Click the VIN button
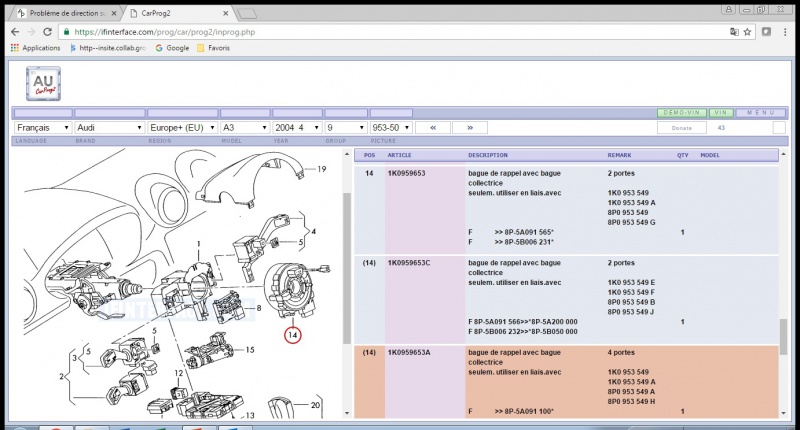The image size is (800, 430). pyautogui.click(x=721, y=113)
